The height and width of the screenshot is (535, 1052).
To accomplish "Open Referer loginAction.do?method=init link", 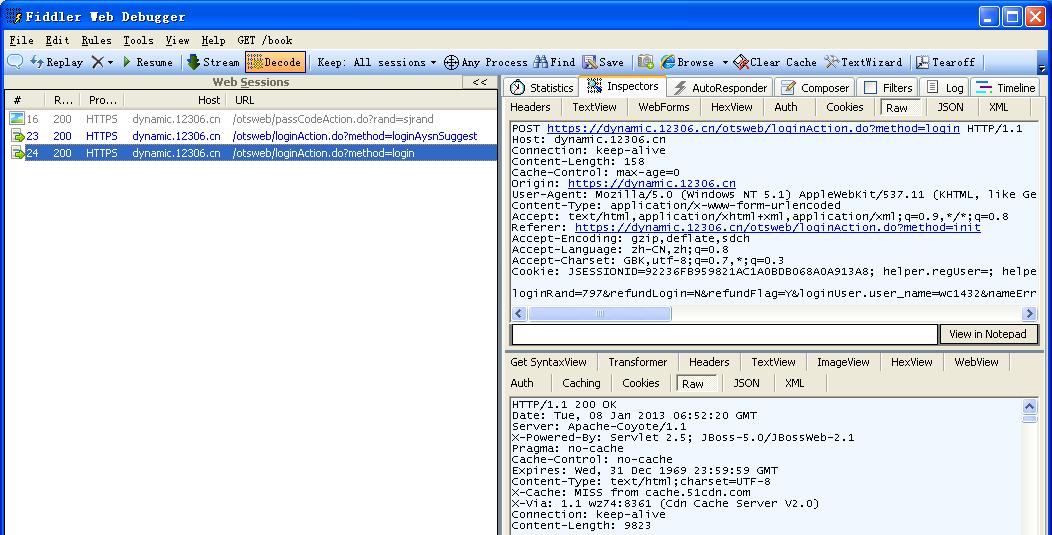I will pos(778,228).
